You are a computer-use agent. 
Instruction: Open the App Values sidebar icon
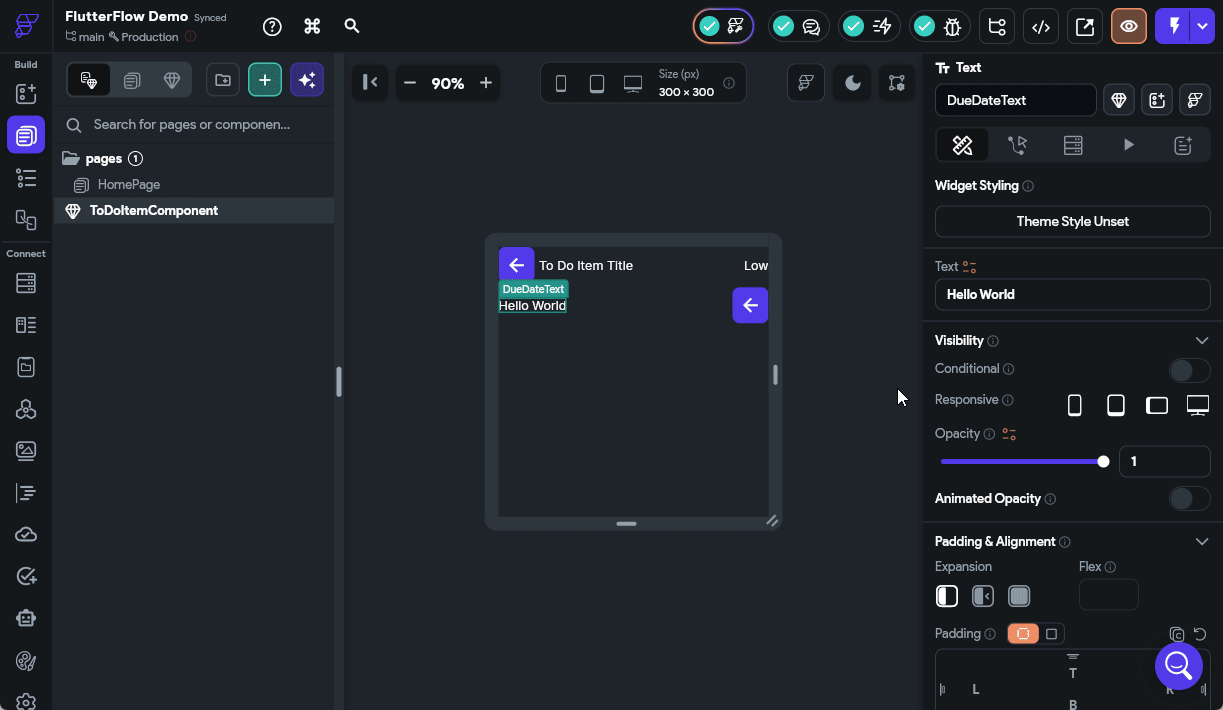26,367
